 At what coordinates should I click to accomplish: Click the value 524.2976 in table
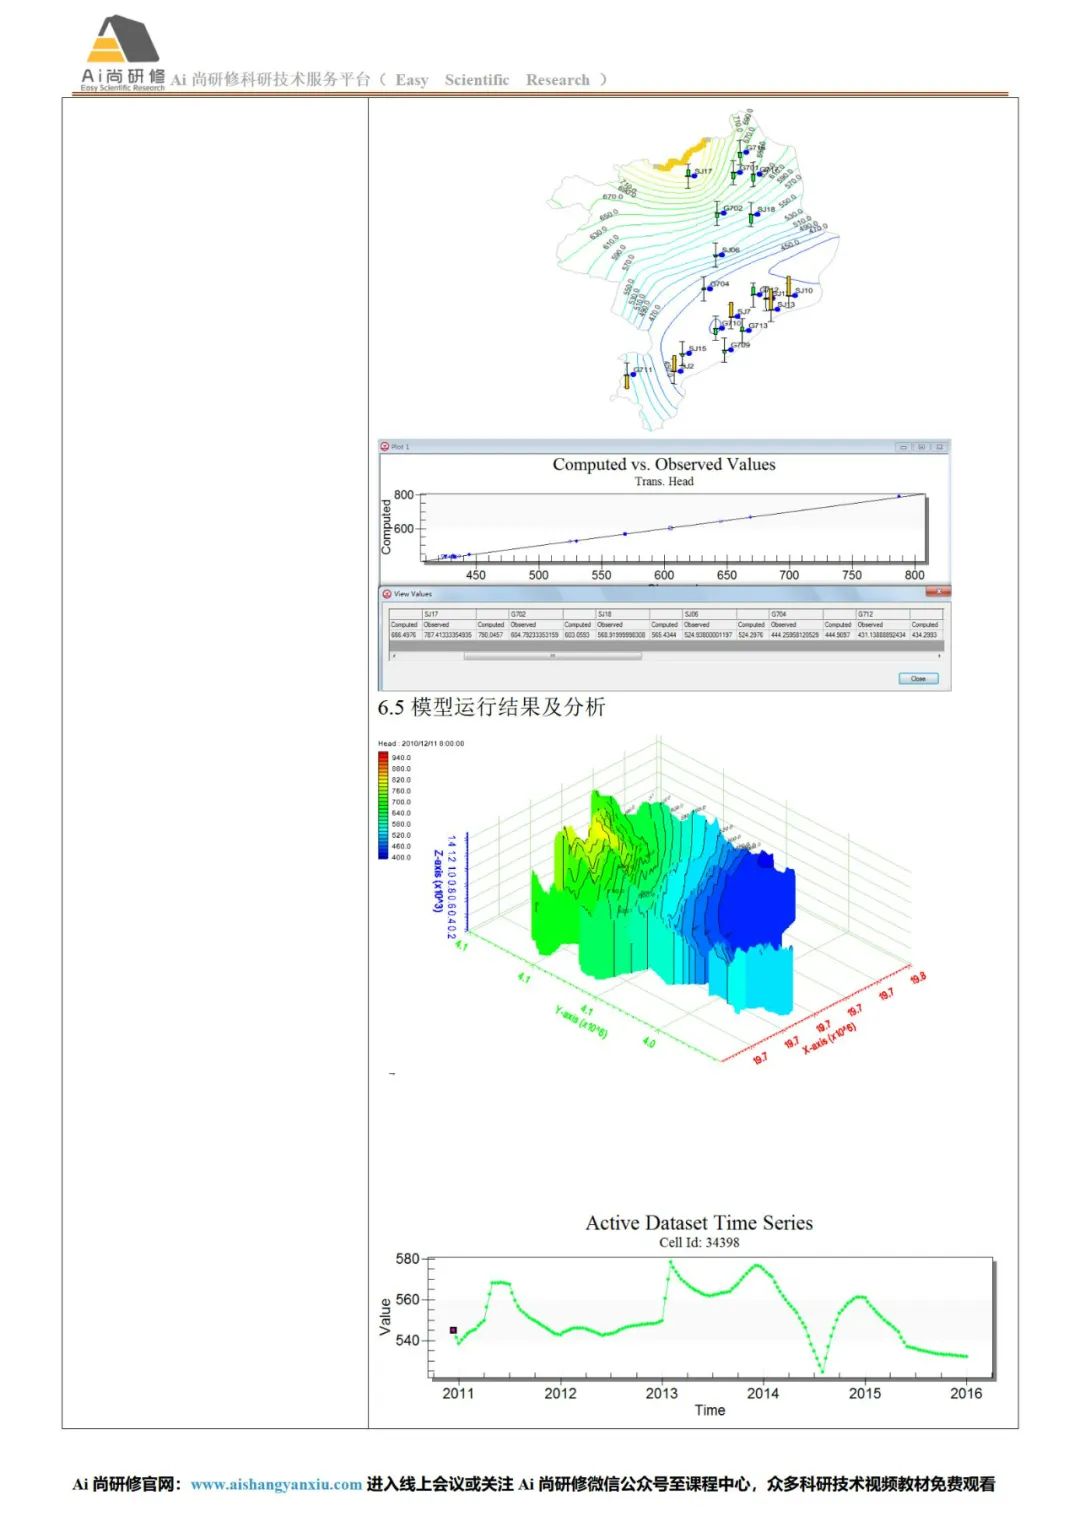click(x=750, y=635)
